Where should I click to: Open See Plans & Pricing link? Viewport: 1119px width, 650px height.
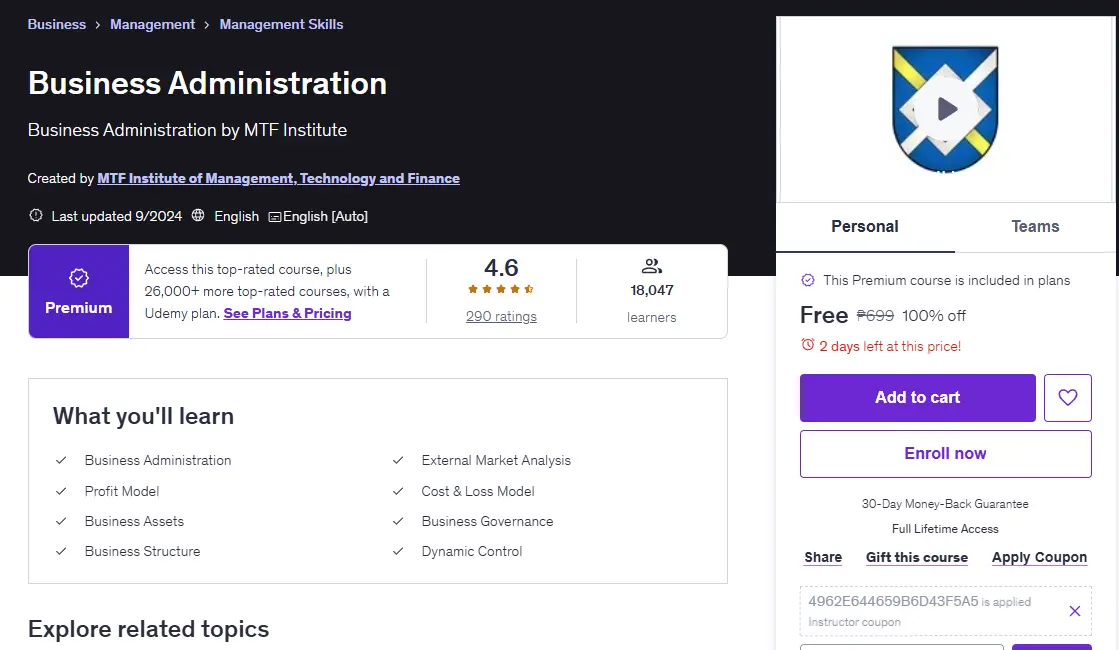point(288,313)
